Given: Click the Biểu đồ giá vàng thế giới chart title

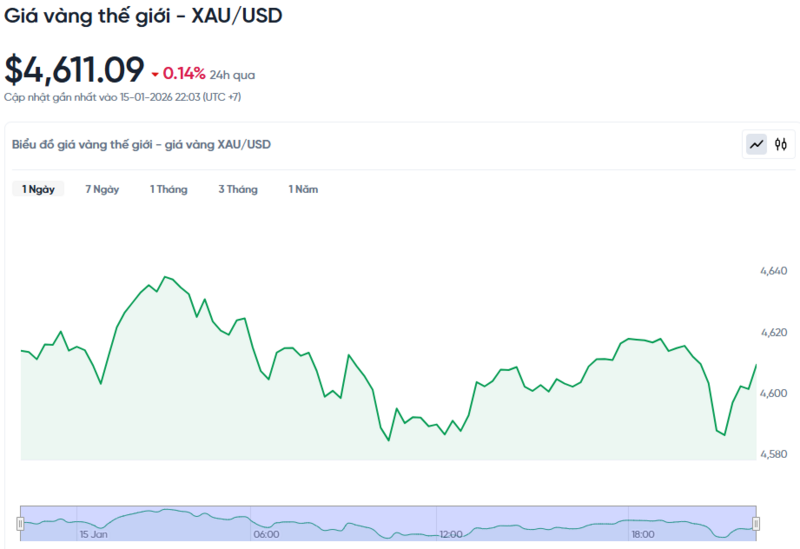Looking at the screenshot, I should (141, 144).
